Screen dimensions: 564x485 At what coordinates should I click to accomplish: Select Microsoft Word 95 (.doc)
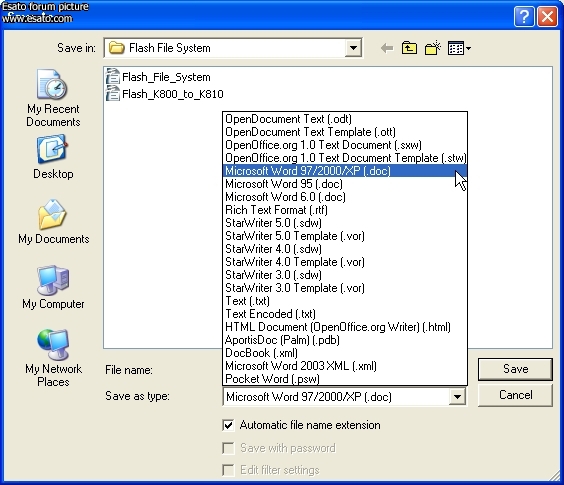pyautogui.click(x=345, y=183)
